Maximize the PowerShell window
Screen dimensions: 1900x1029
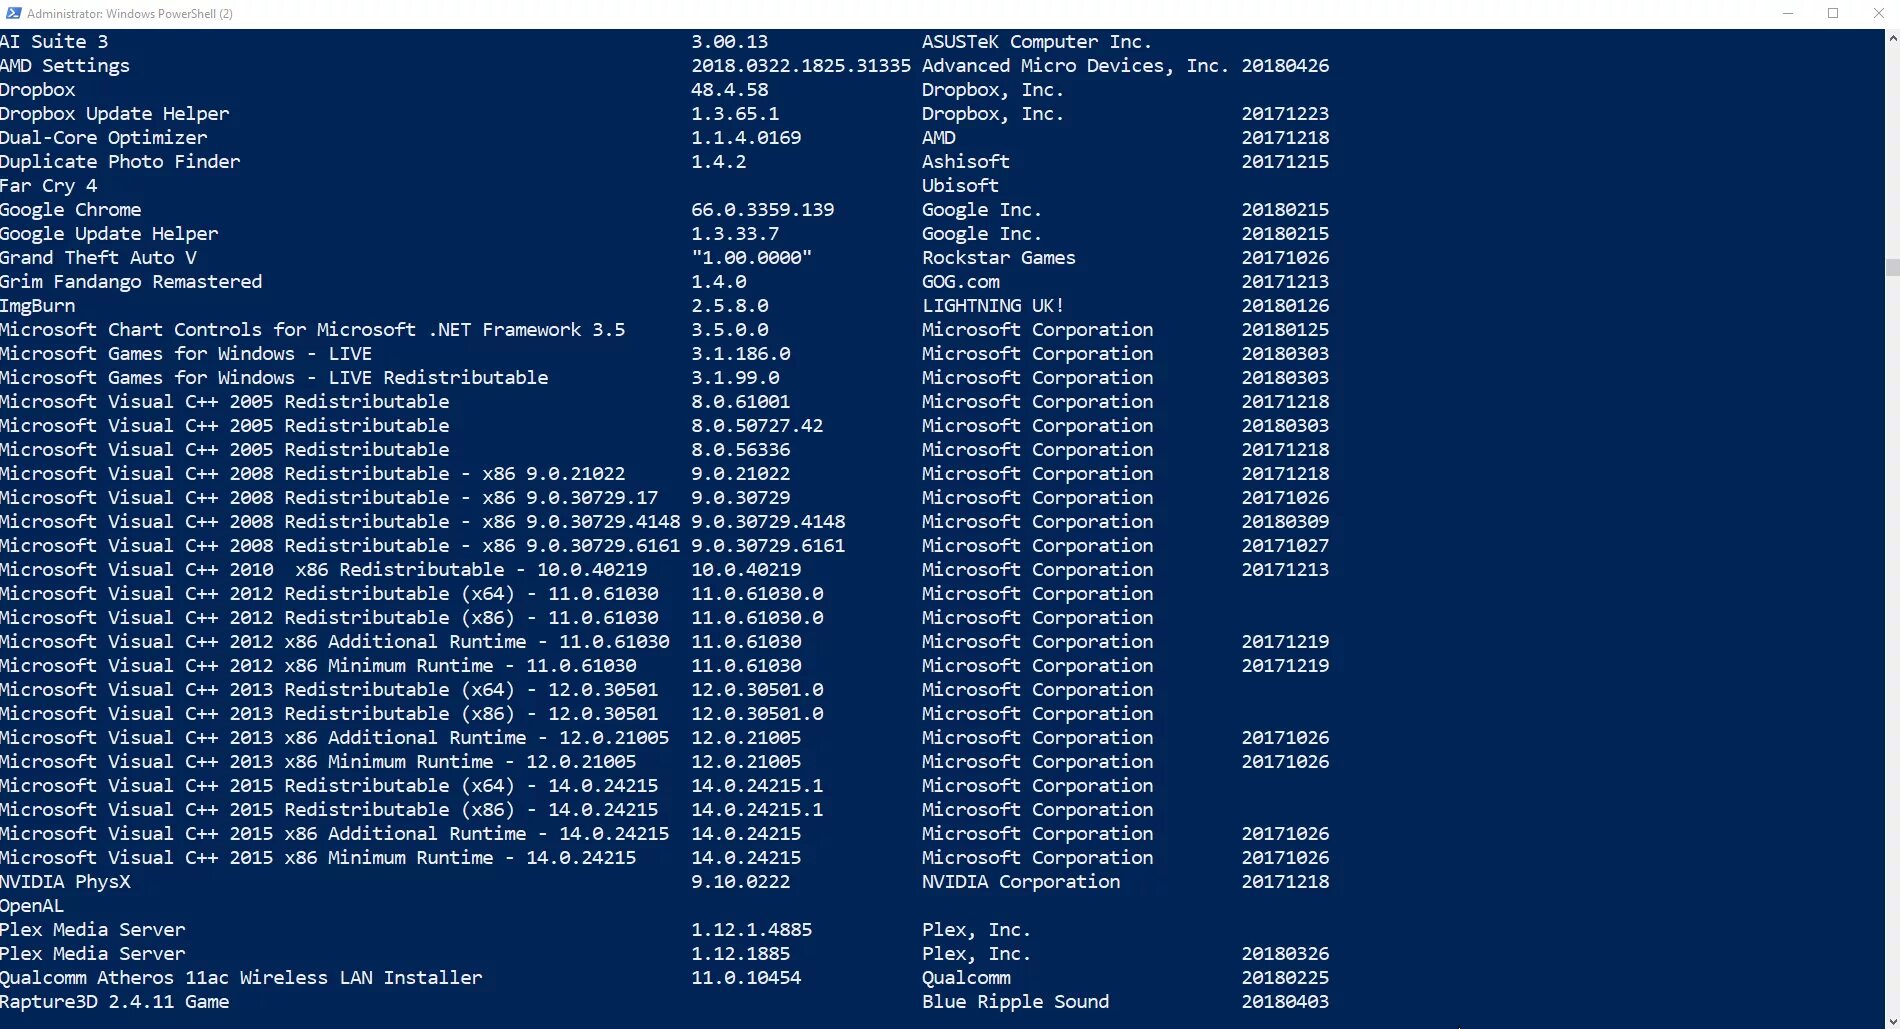click(1833, 13)
